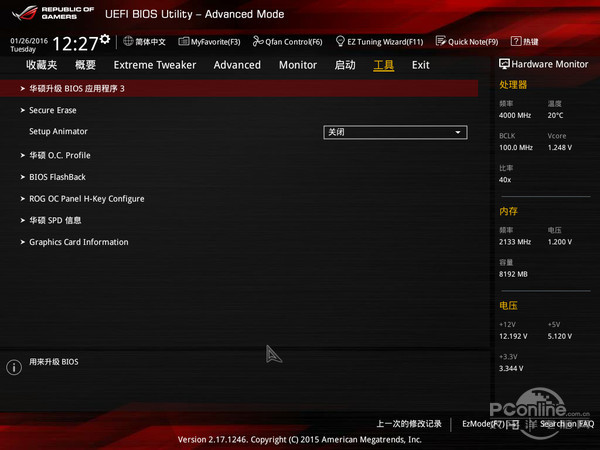Open the Monitor tab

[x=298, y=65]
